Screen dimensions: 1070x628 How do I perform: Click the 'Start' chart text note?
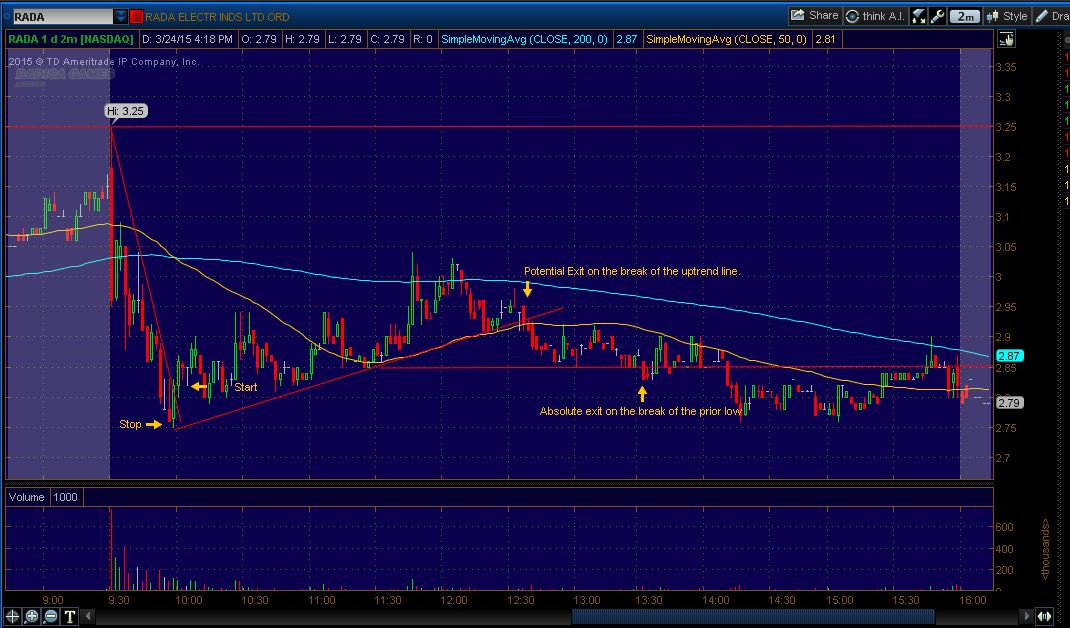246,387
